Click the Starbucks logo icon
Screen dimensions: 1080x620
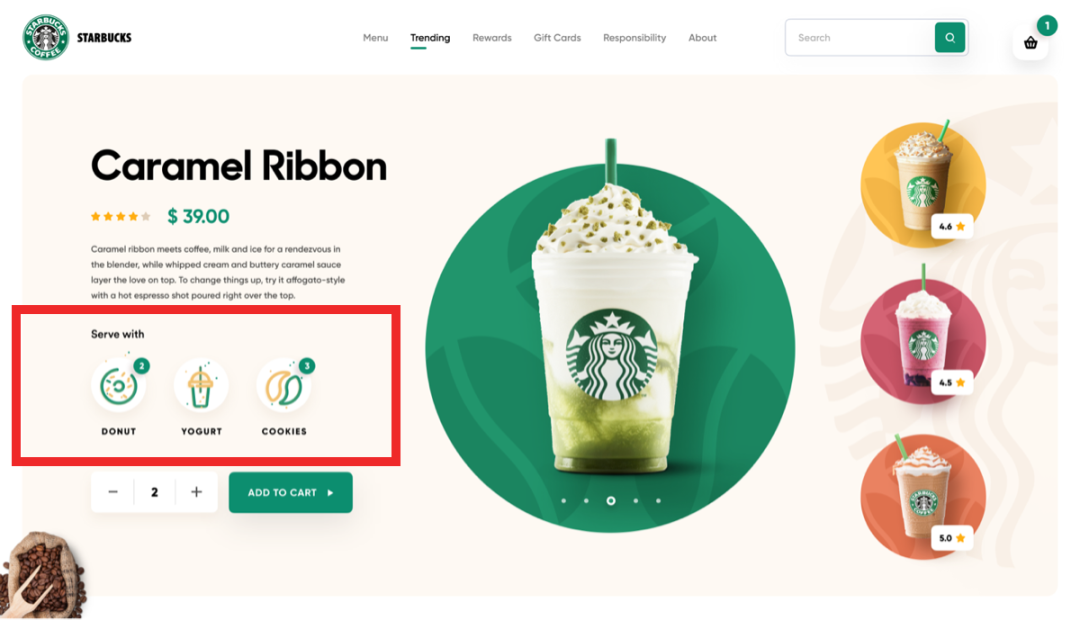pyautogui.click(x=45, y=37)
